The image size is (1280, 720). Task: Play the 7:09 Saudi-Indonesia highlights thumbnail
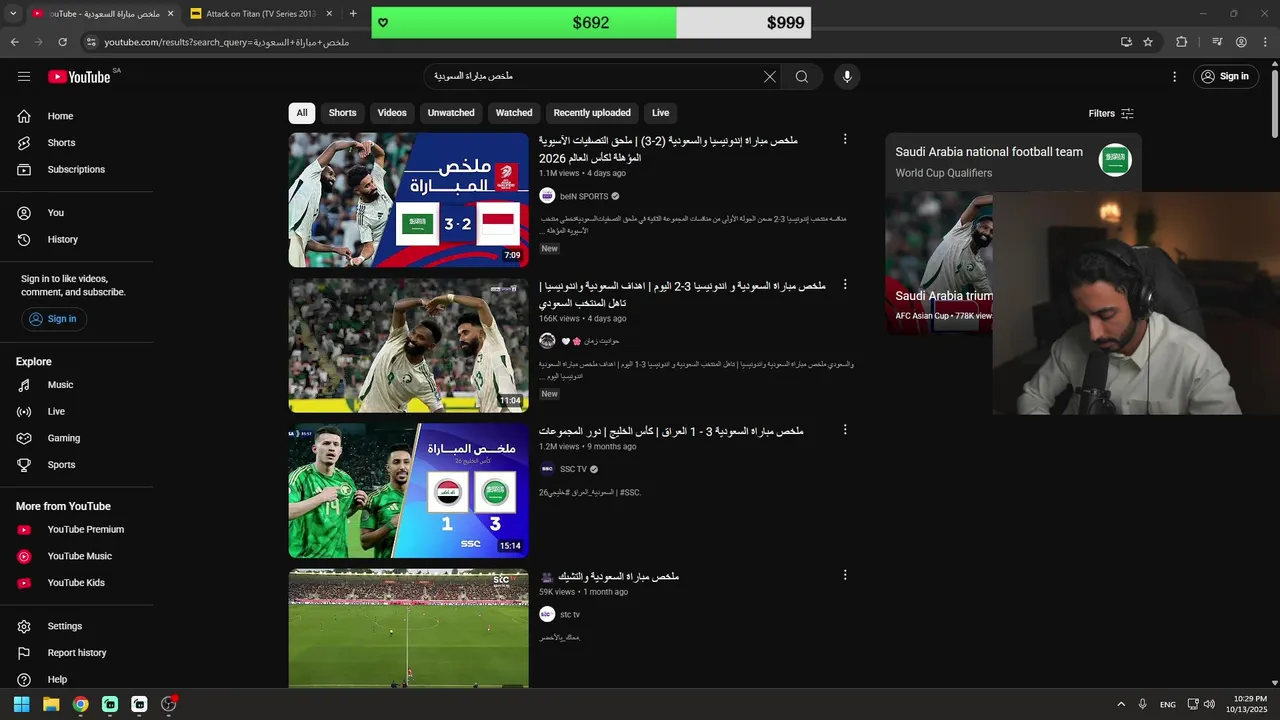(408, 200)
